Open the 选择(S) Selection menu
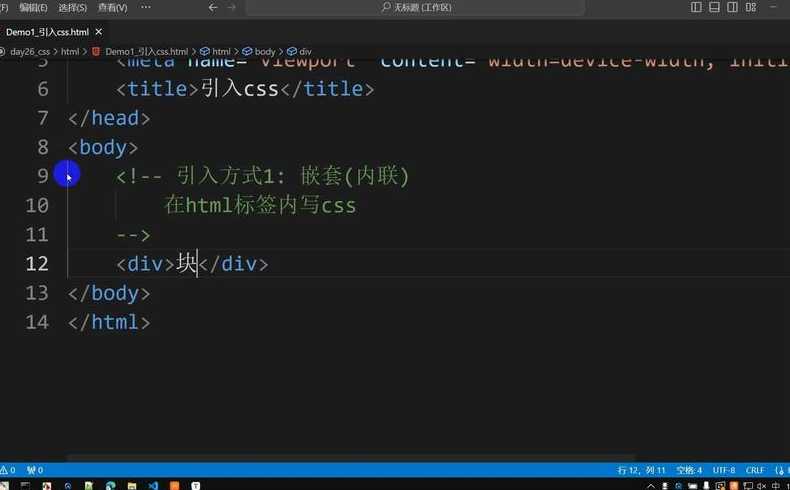The height and width of the screenshot is (490, 790). [73, 8]
